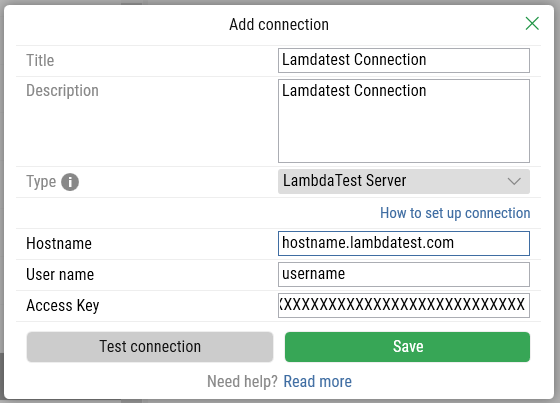Screen dimensions: 560x403
Task: Click the Test connection button
Action: coord(150,347)
